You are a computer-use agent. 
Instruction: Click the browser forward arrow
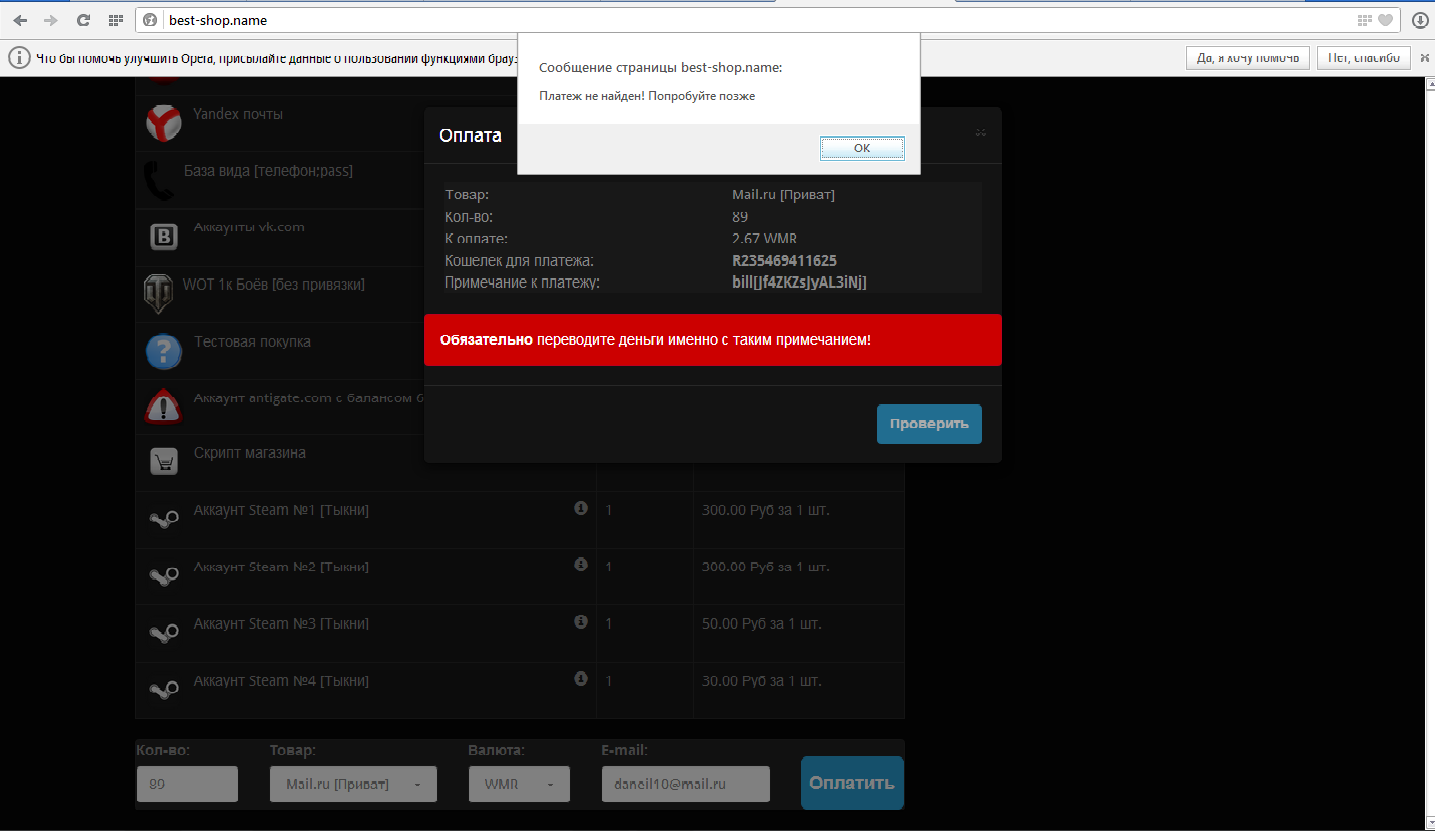(51, 20)
